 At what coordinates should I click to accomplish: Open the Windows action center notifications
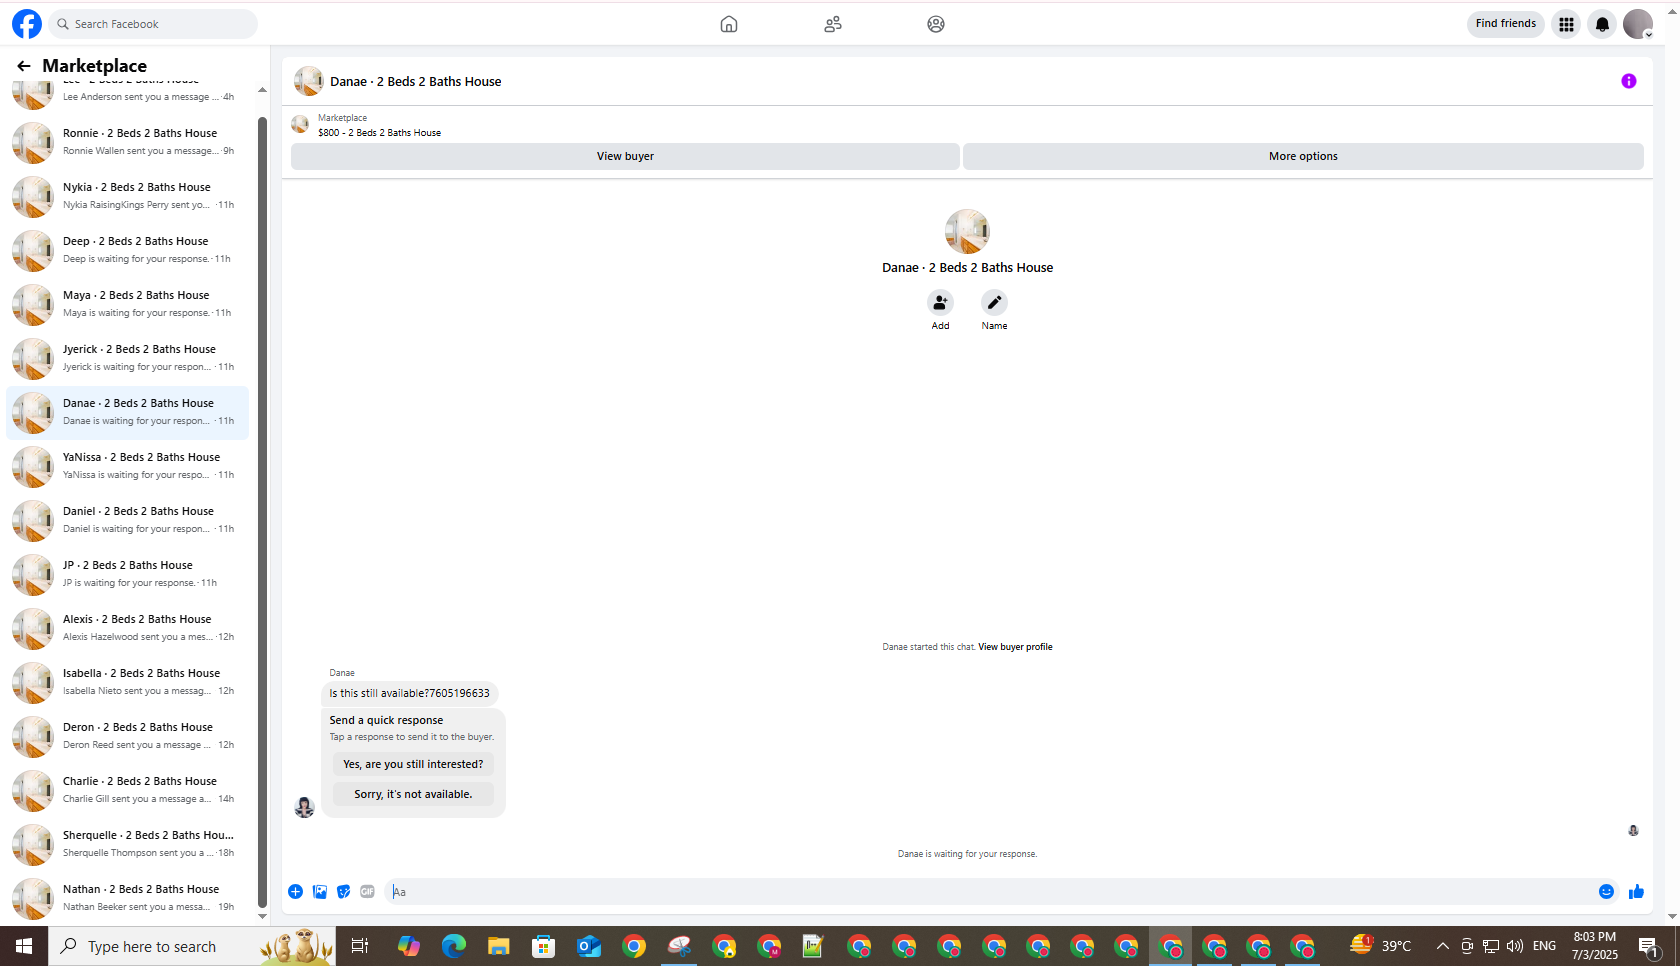pyautogui.click(x=1650, y=946)
